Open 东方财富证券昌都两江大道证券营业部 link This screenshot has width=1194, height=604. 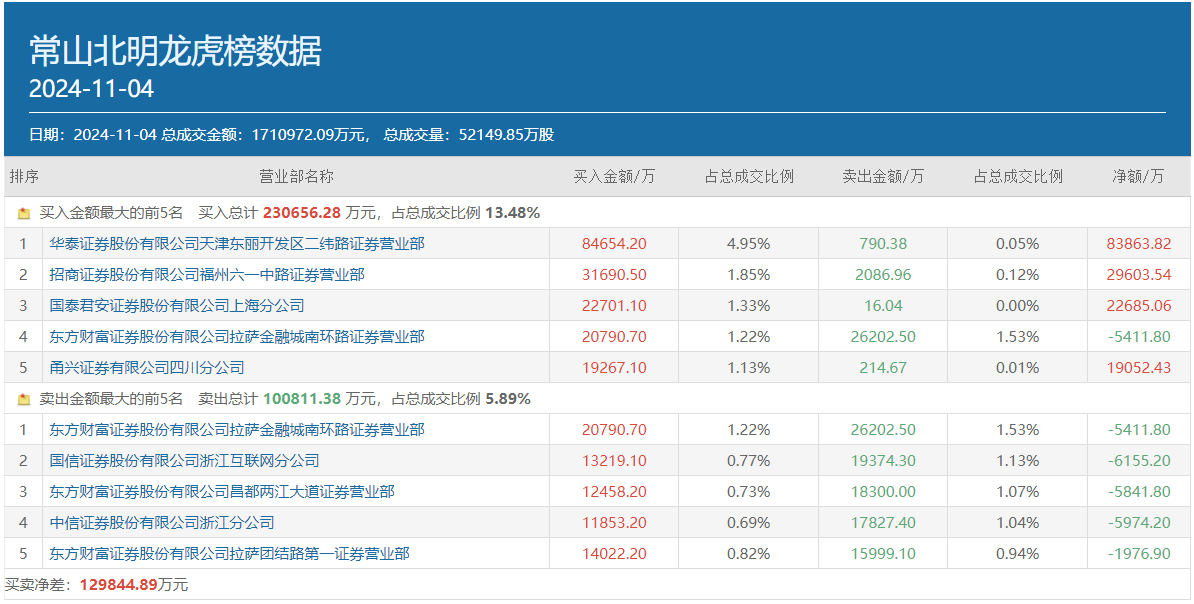click(x=222, y=492)
